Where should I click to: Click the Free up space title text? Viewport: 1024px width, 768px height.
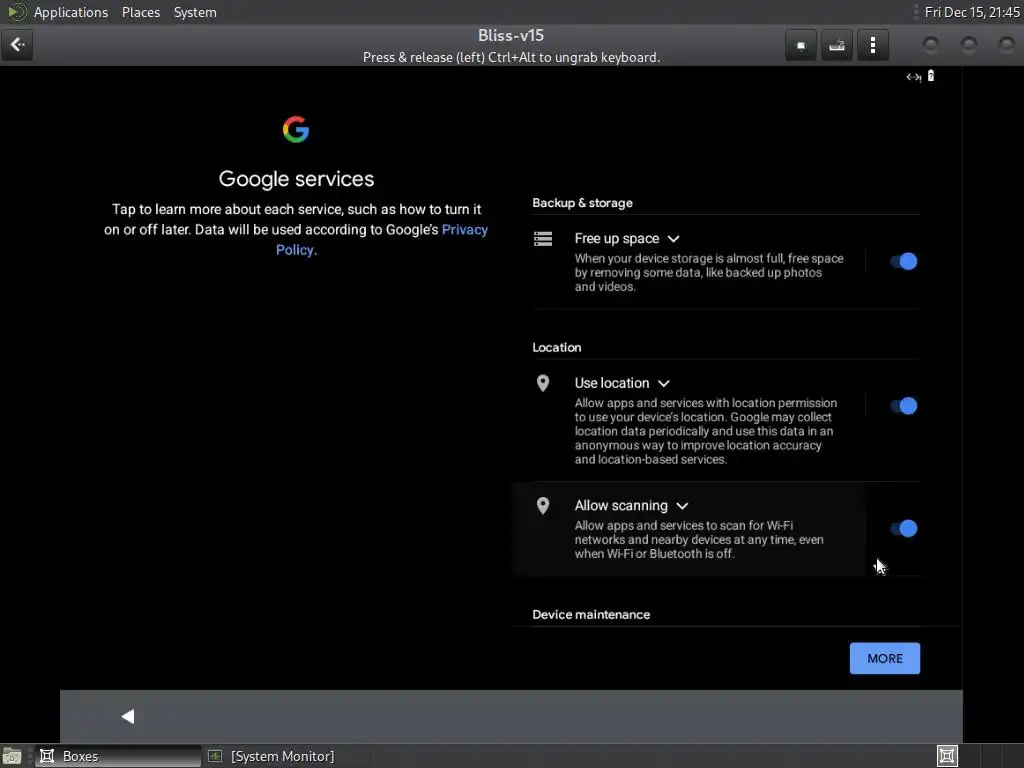[x=616, y=238]
